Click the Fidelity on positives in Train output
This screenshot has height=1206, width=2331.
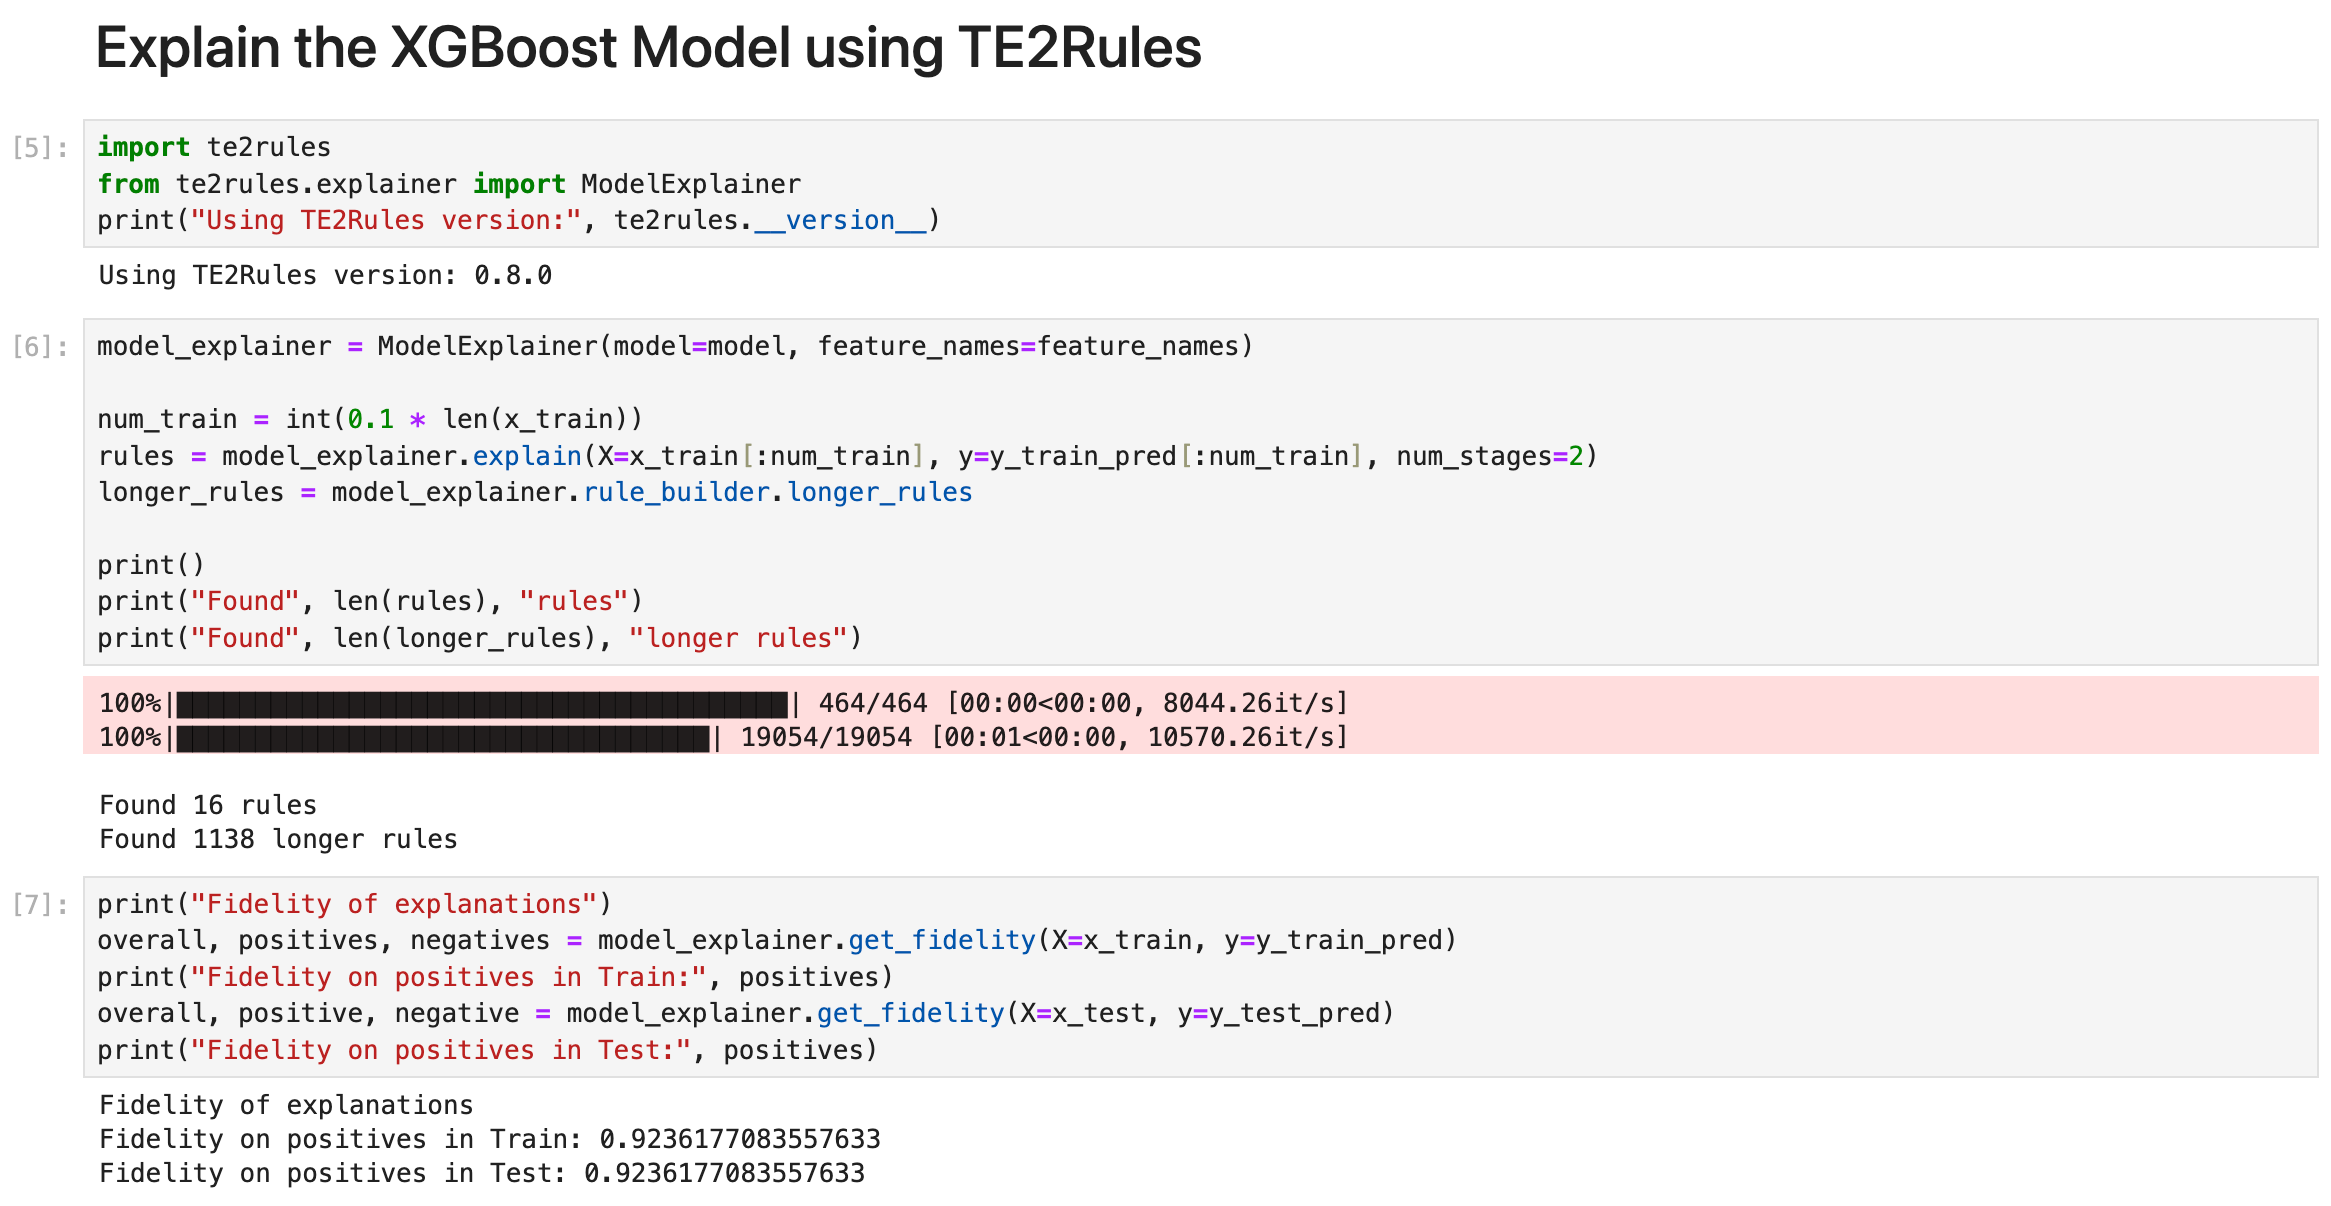pos(490,1139)
